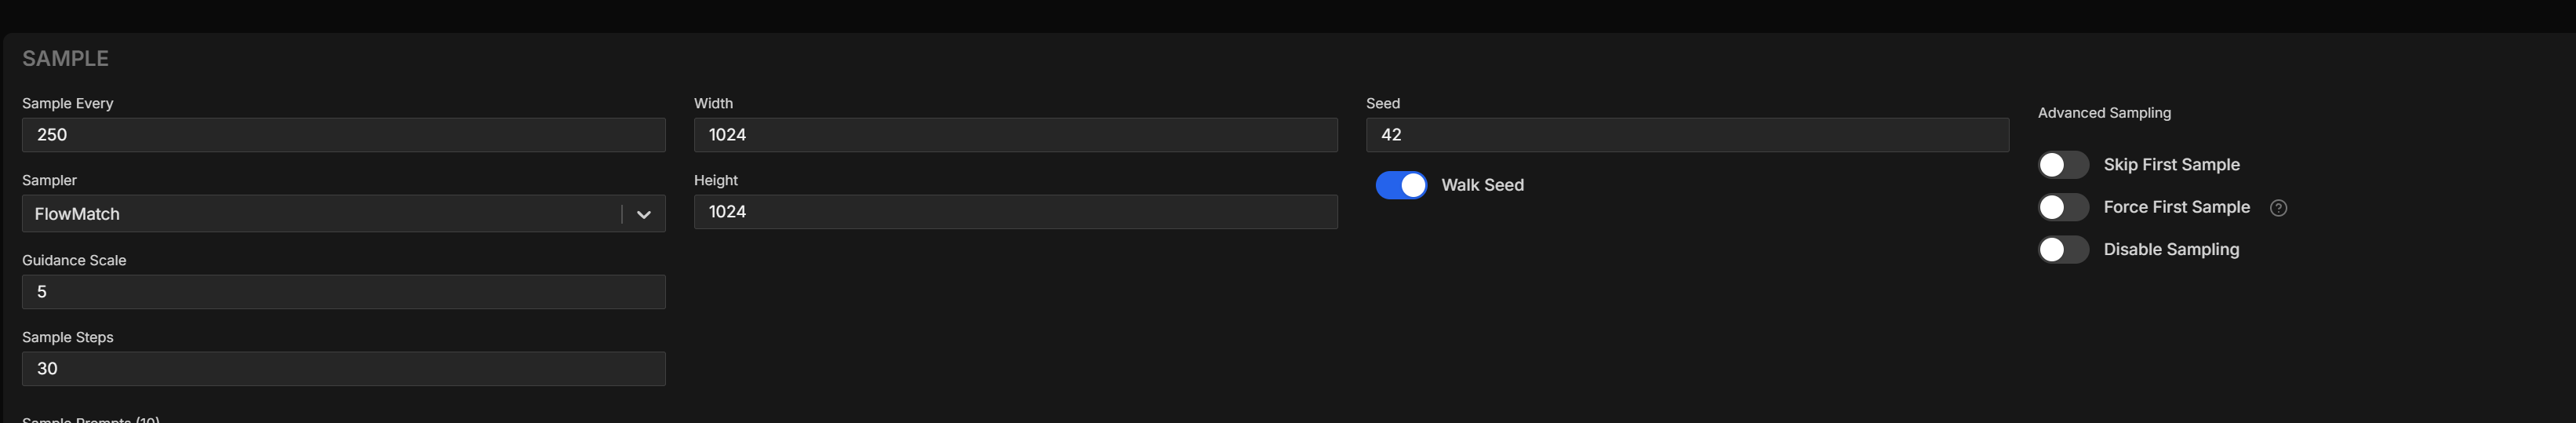Image resolution: width=2576 pixels, height=423 pixels.
Task: Click the Height input field
Action: tap(1015, 212)
